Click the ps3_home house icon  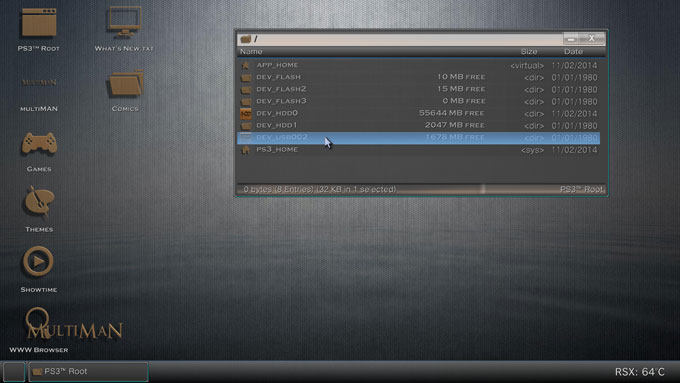(x=245, y=150)
